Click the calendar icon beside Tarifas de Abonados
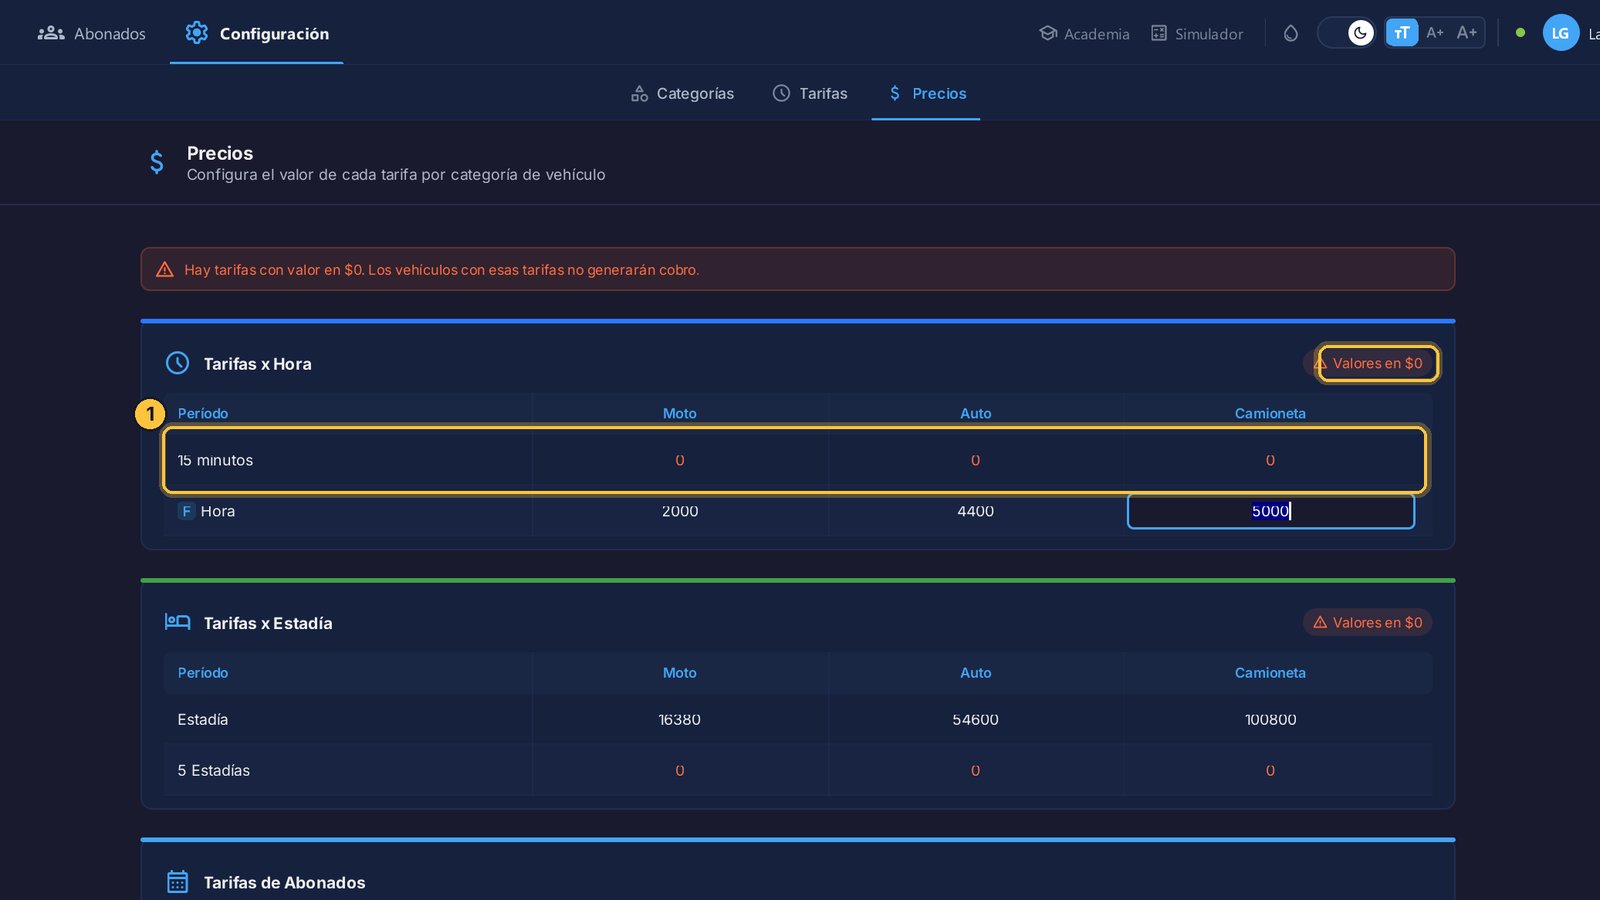Image resolution: width=1600 pixels, height=900 pixels. 178,881
